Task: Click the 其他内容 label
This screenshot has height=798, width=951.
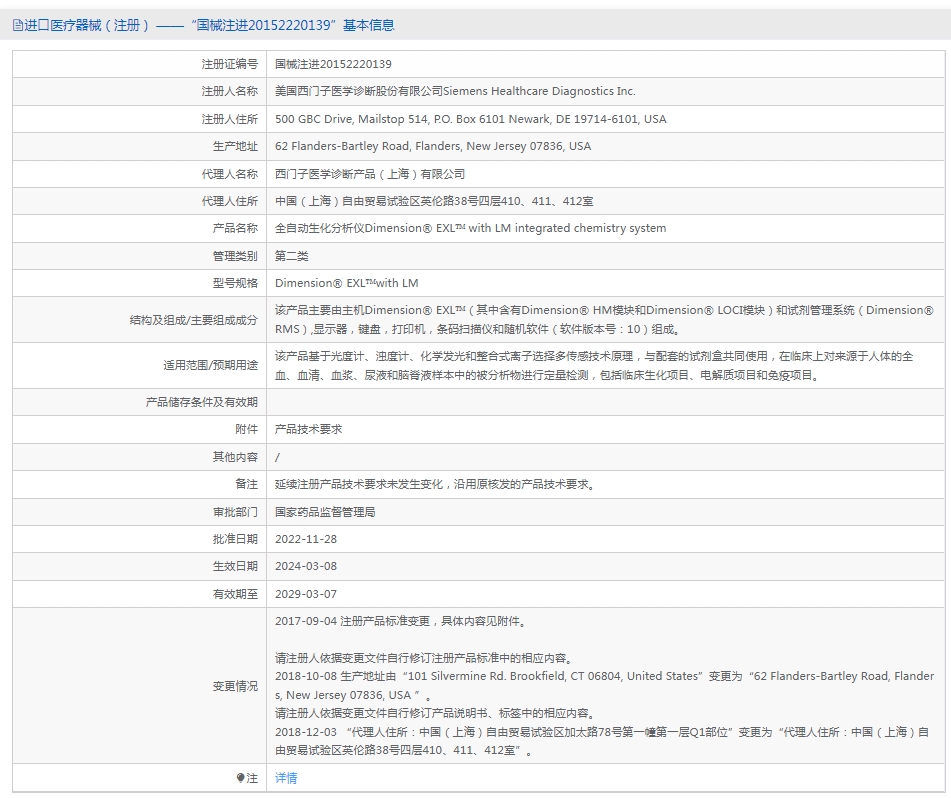Action: tap(235, 457)
